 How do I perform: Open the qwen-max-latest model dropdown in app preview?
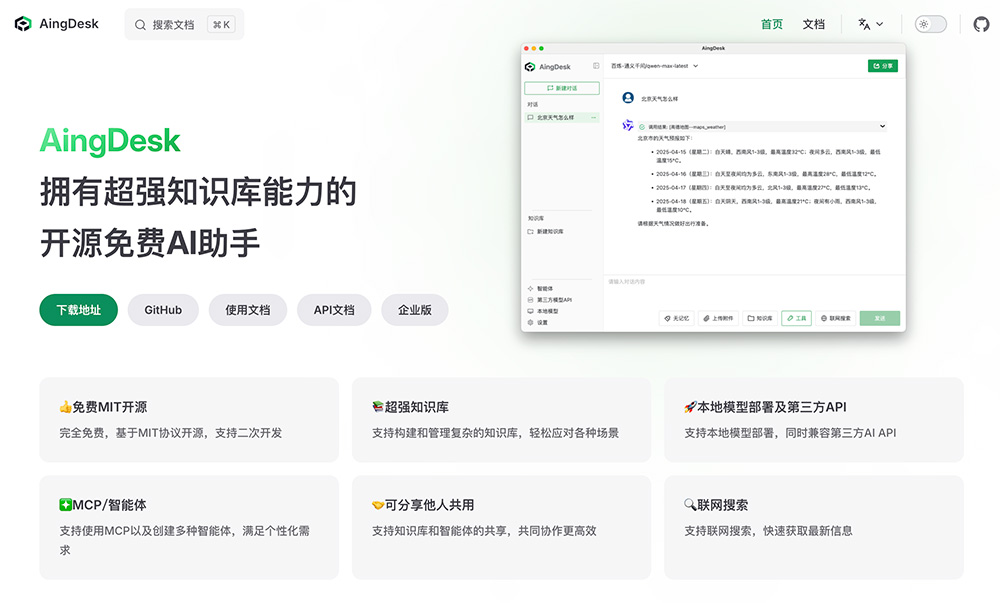655,66
